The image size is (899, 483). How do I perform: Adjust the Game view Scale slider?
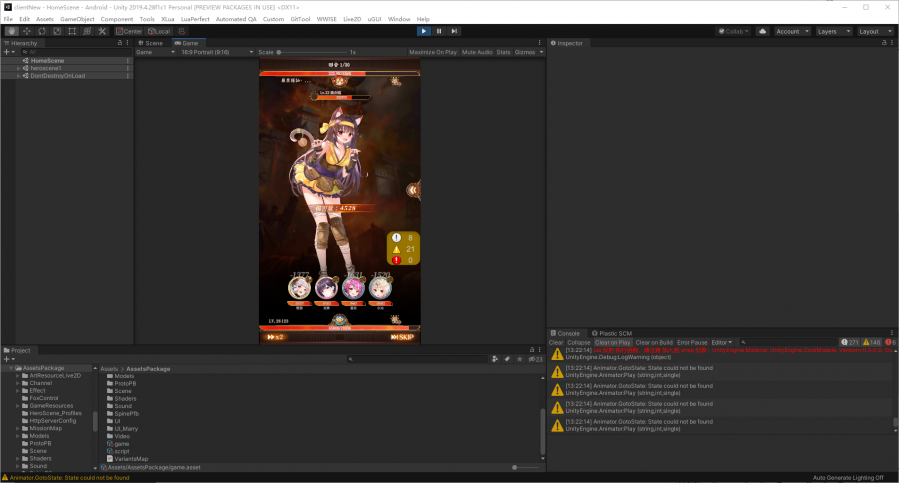point(312,52)
